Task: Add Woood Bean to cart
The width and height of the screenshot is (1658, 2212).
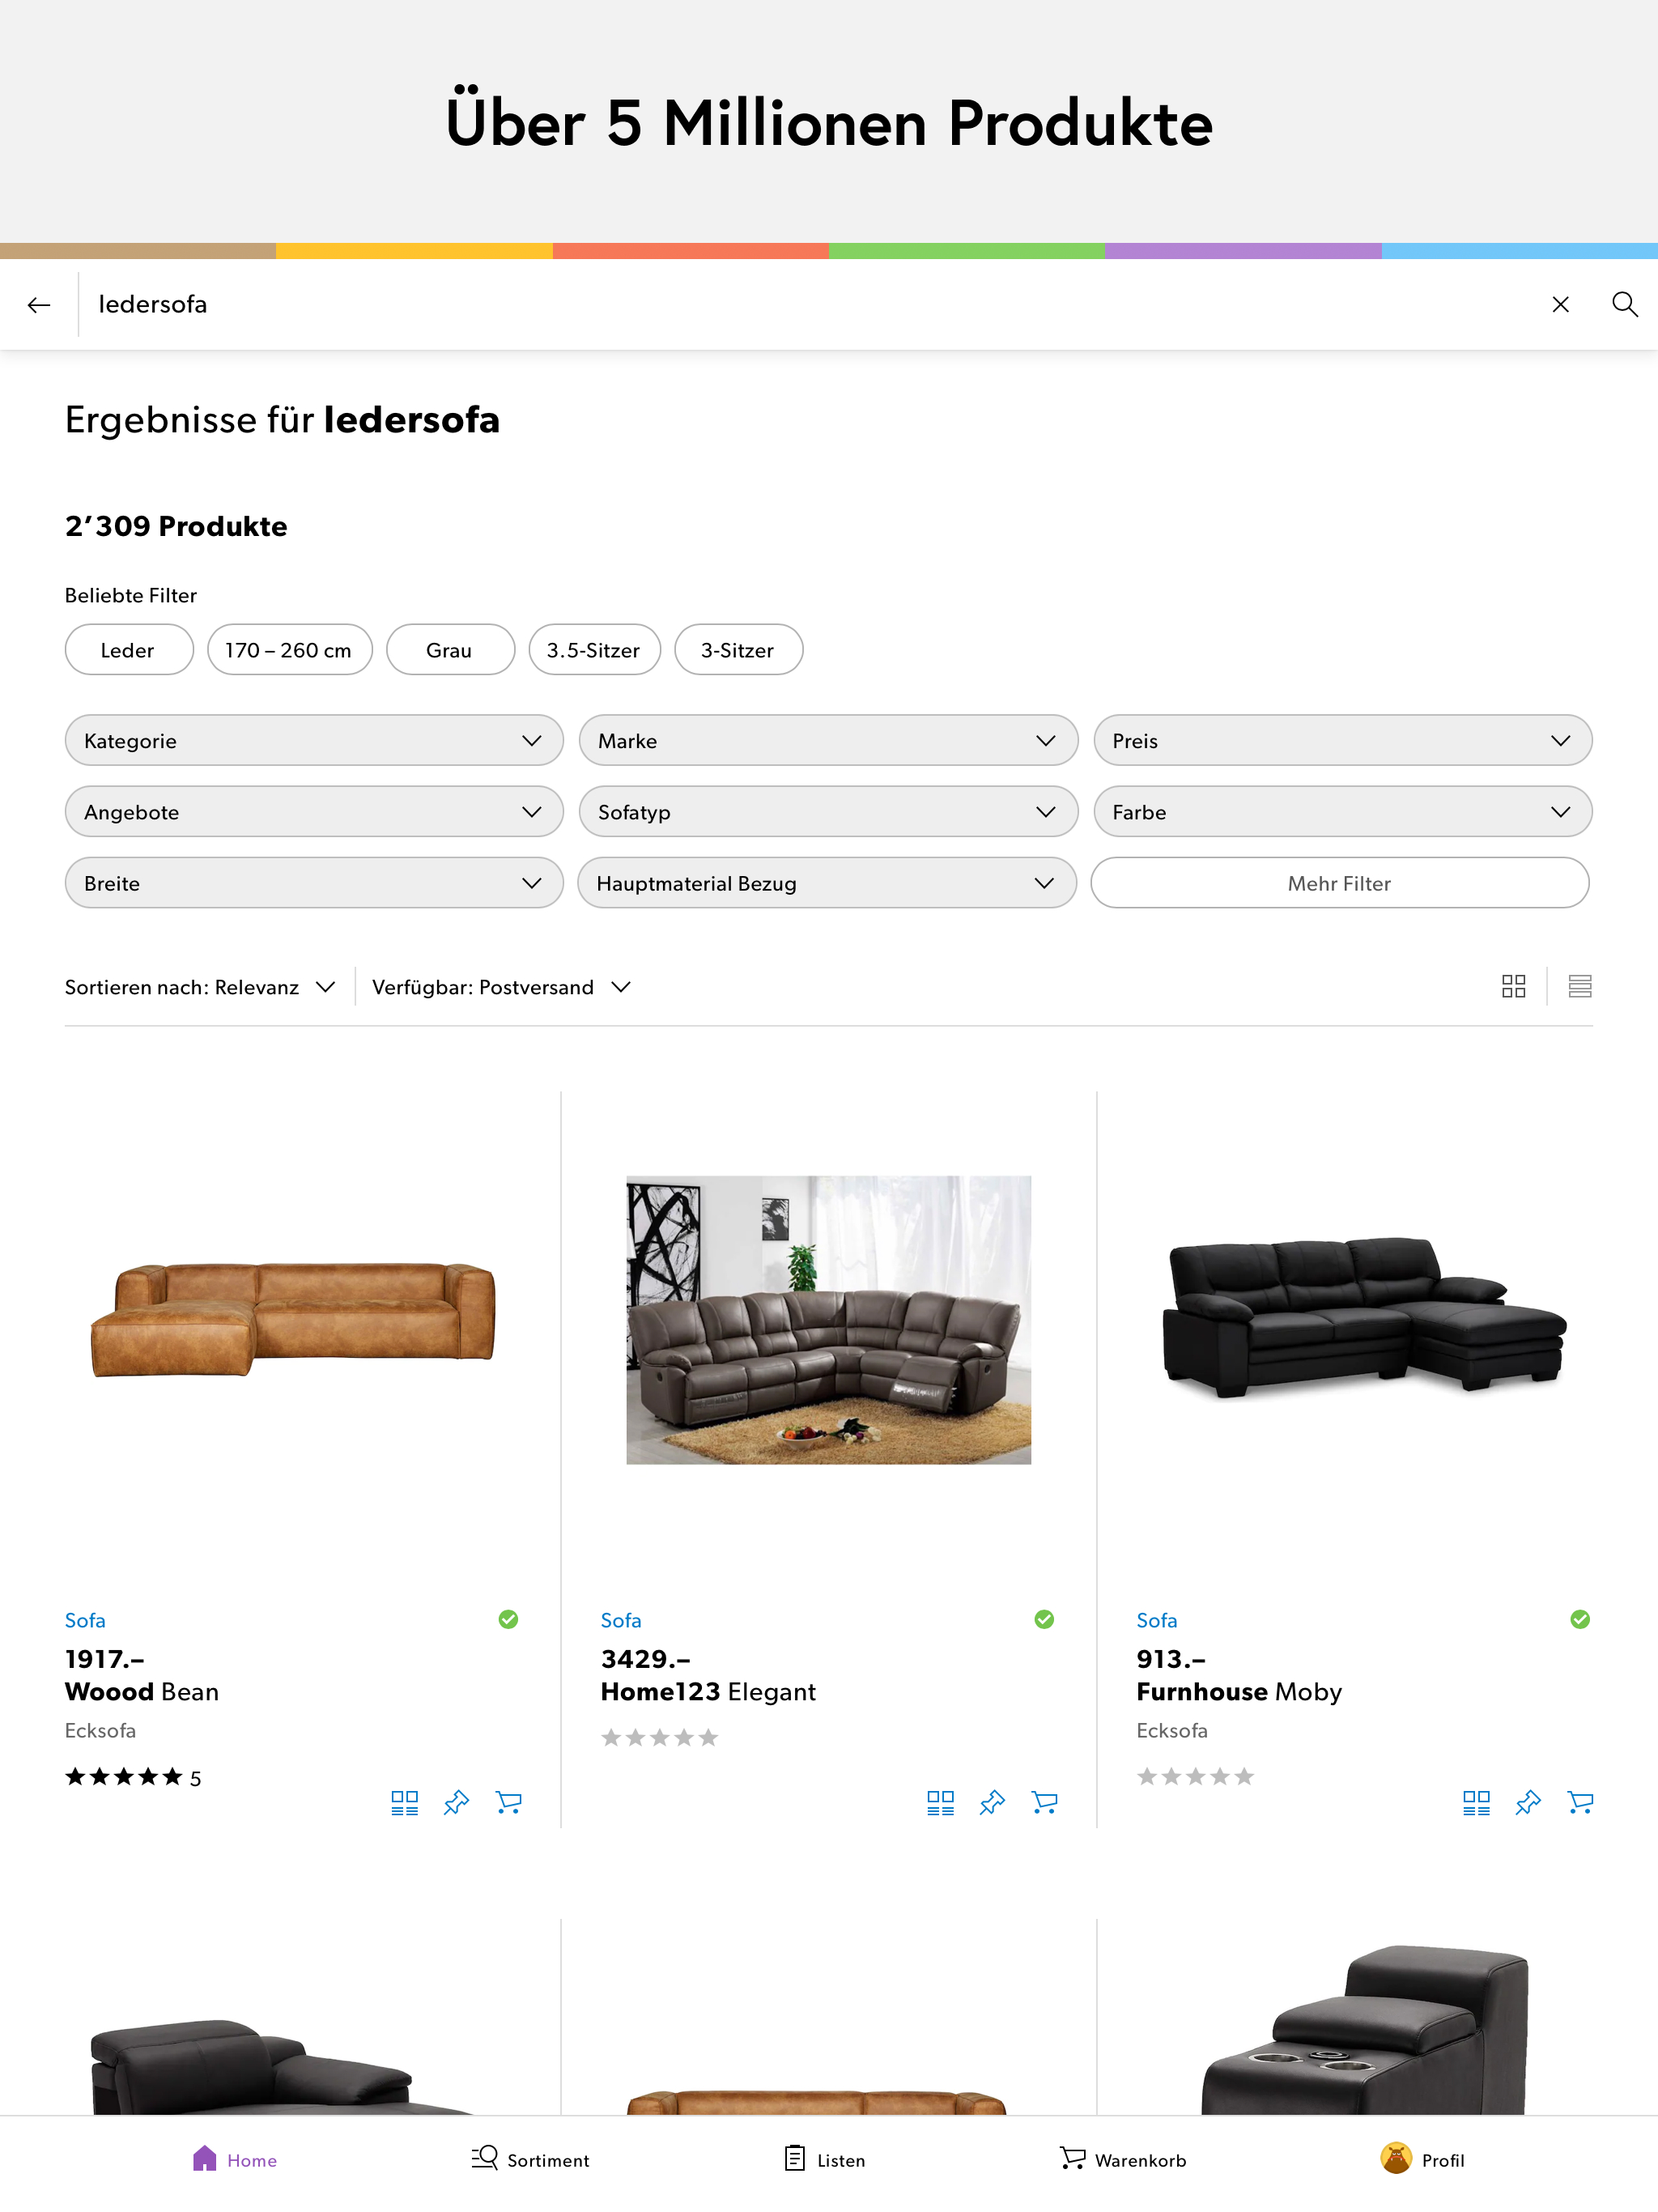Action: [x=508, y=1802]
